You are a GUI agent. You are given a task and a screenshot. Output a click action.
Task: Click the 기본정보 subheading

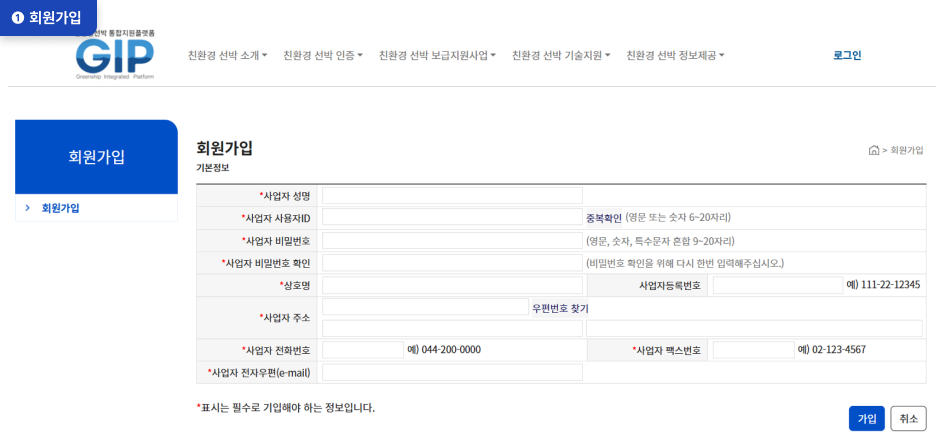point(213,169)
